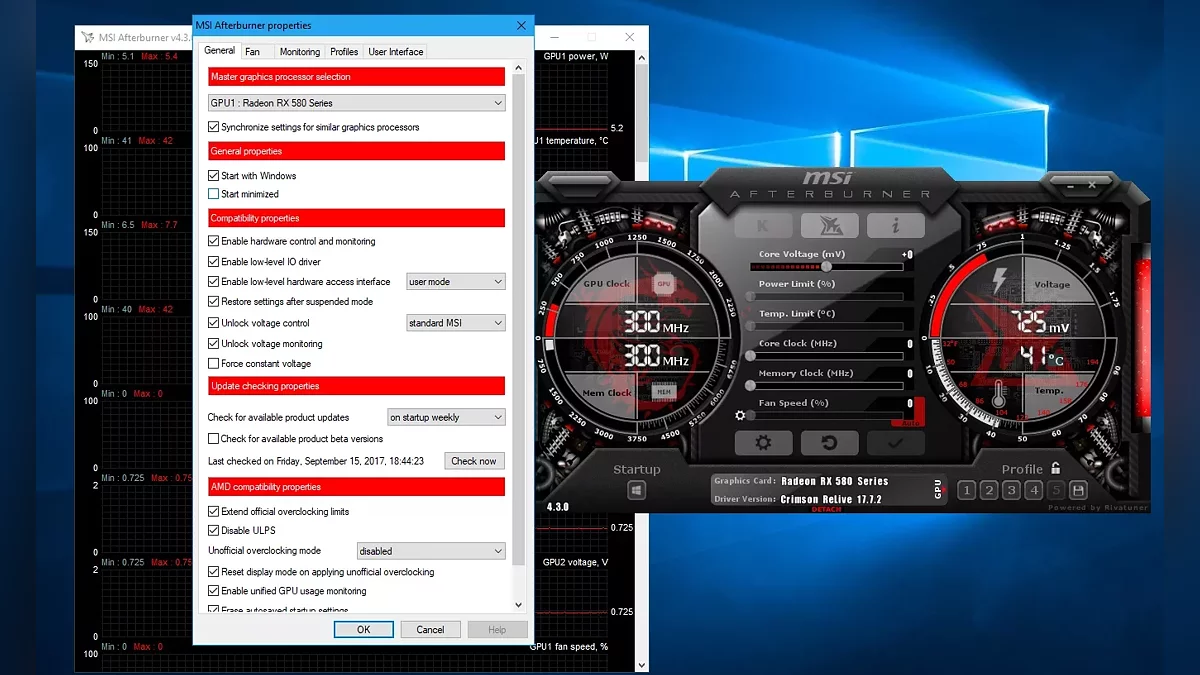The image size is (1200, 675).
Task: Reset settings with the circular arrow button
Action: [x=828, y=442]
